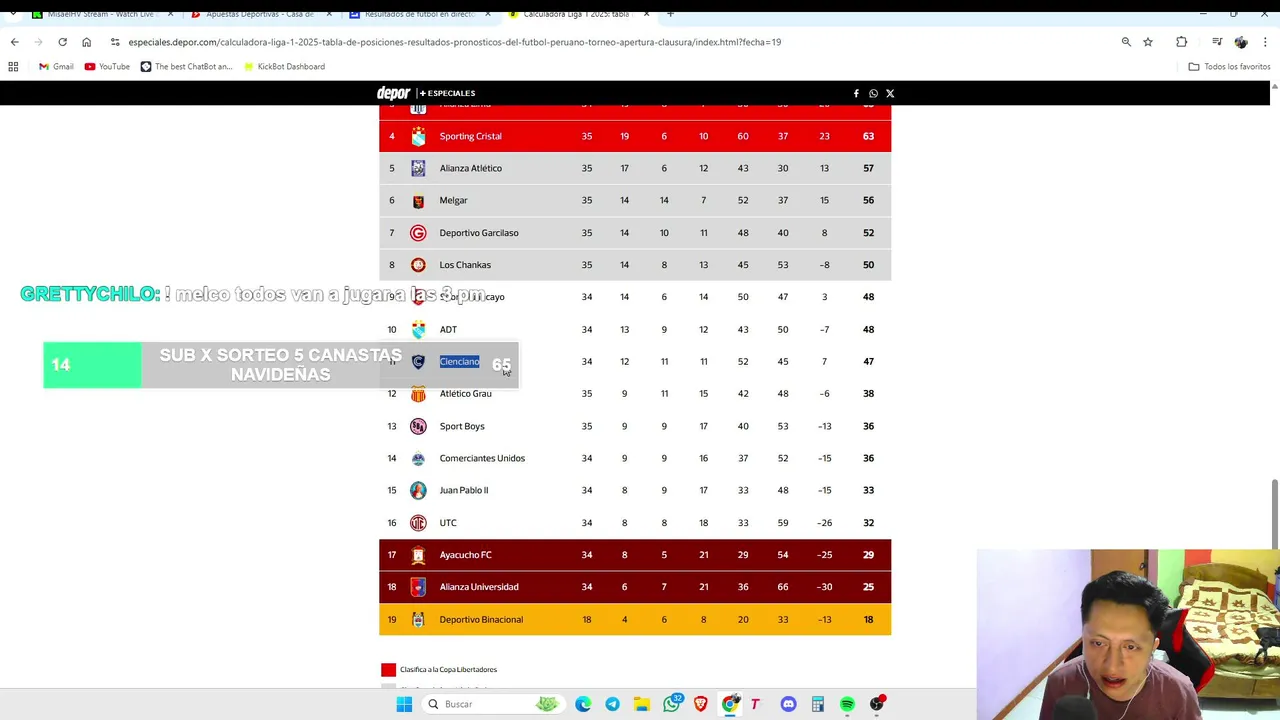Screen dimensions: 1280x720
Task: Click the Deportivo Binacional team name
Action: click(481, 619)
